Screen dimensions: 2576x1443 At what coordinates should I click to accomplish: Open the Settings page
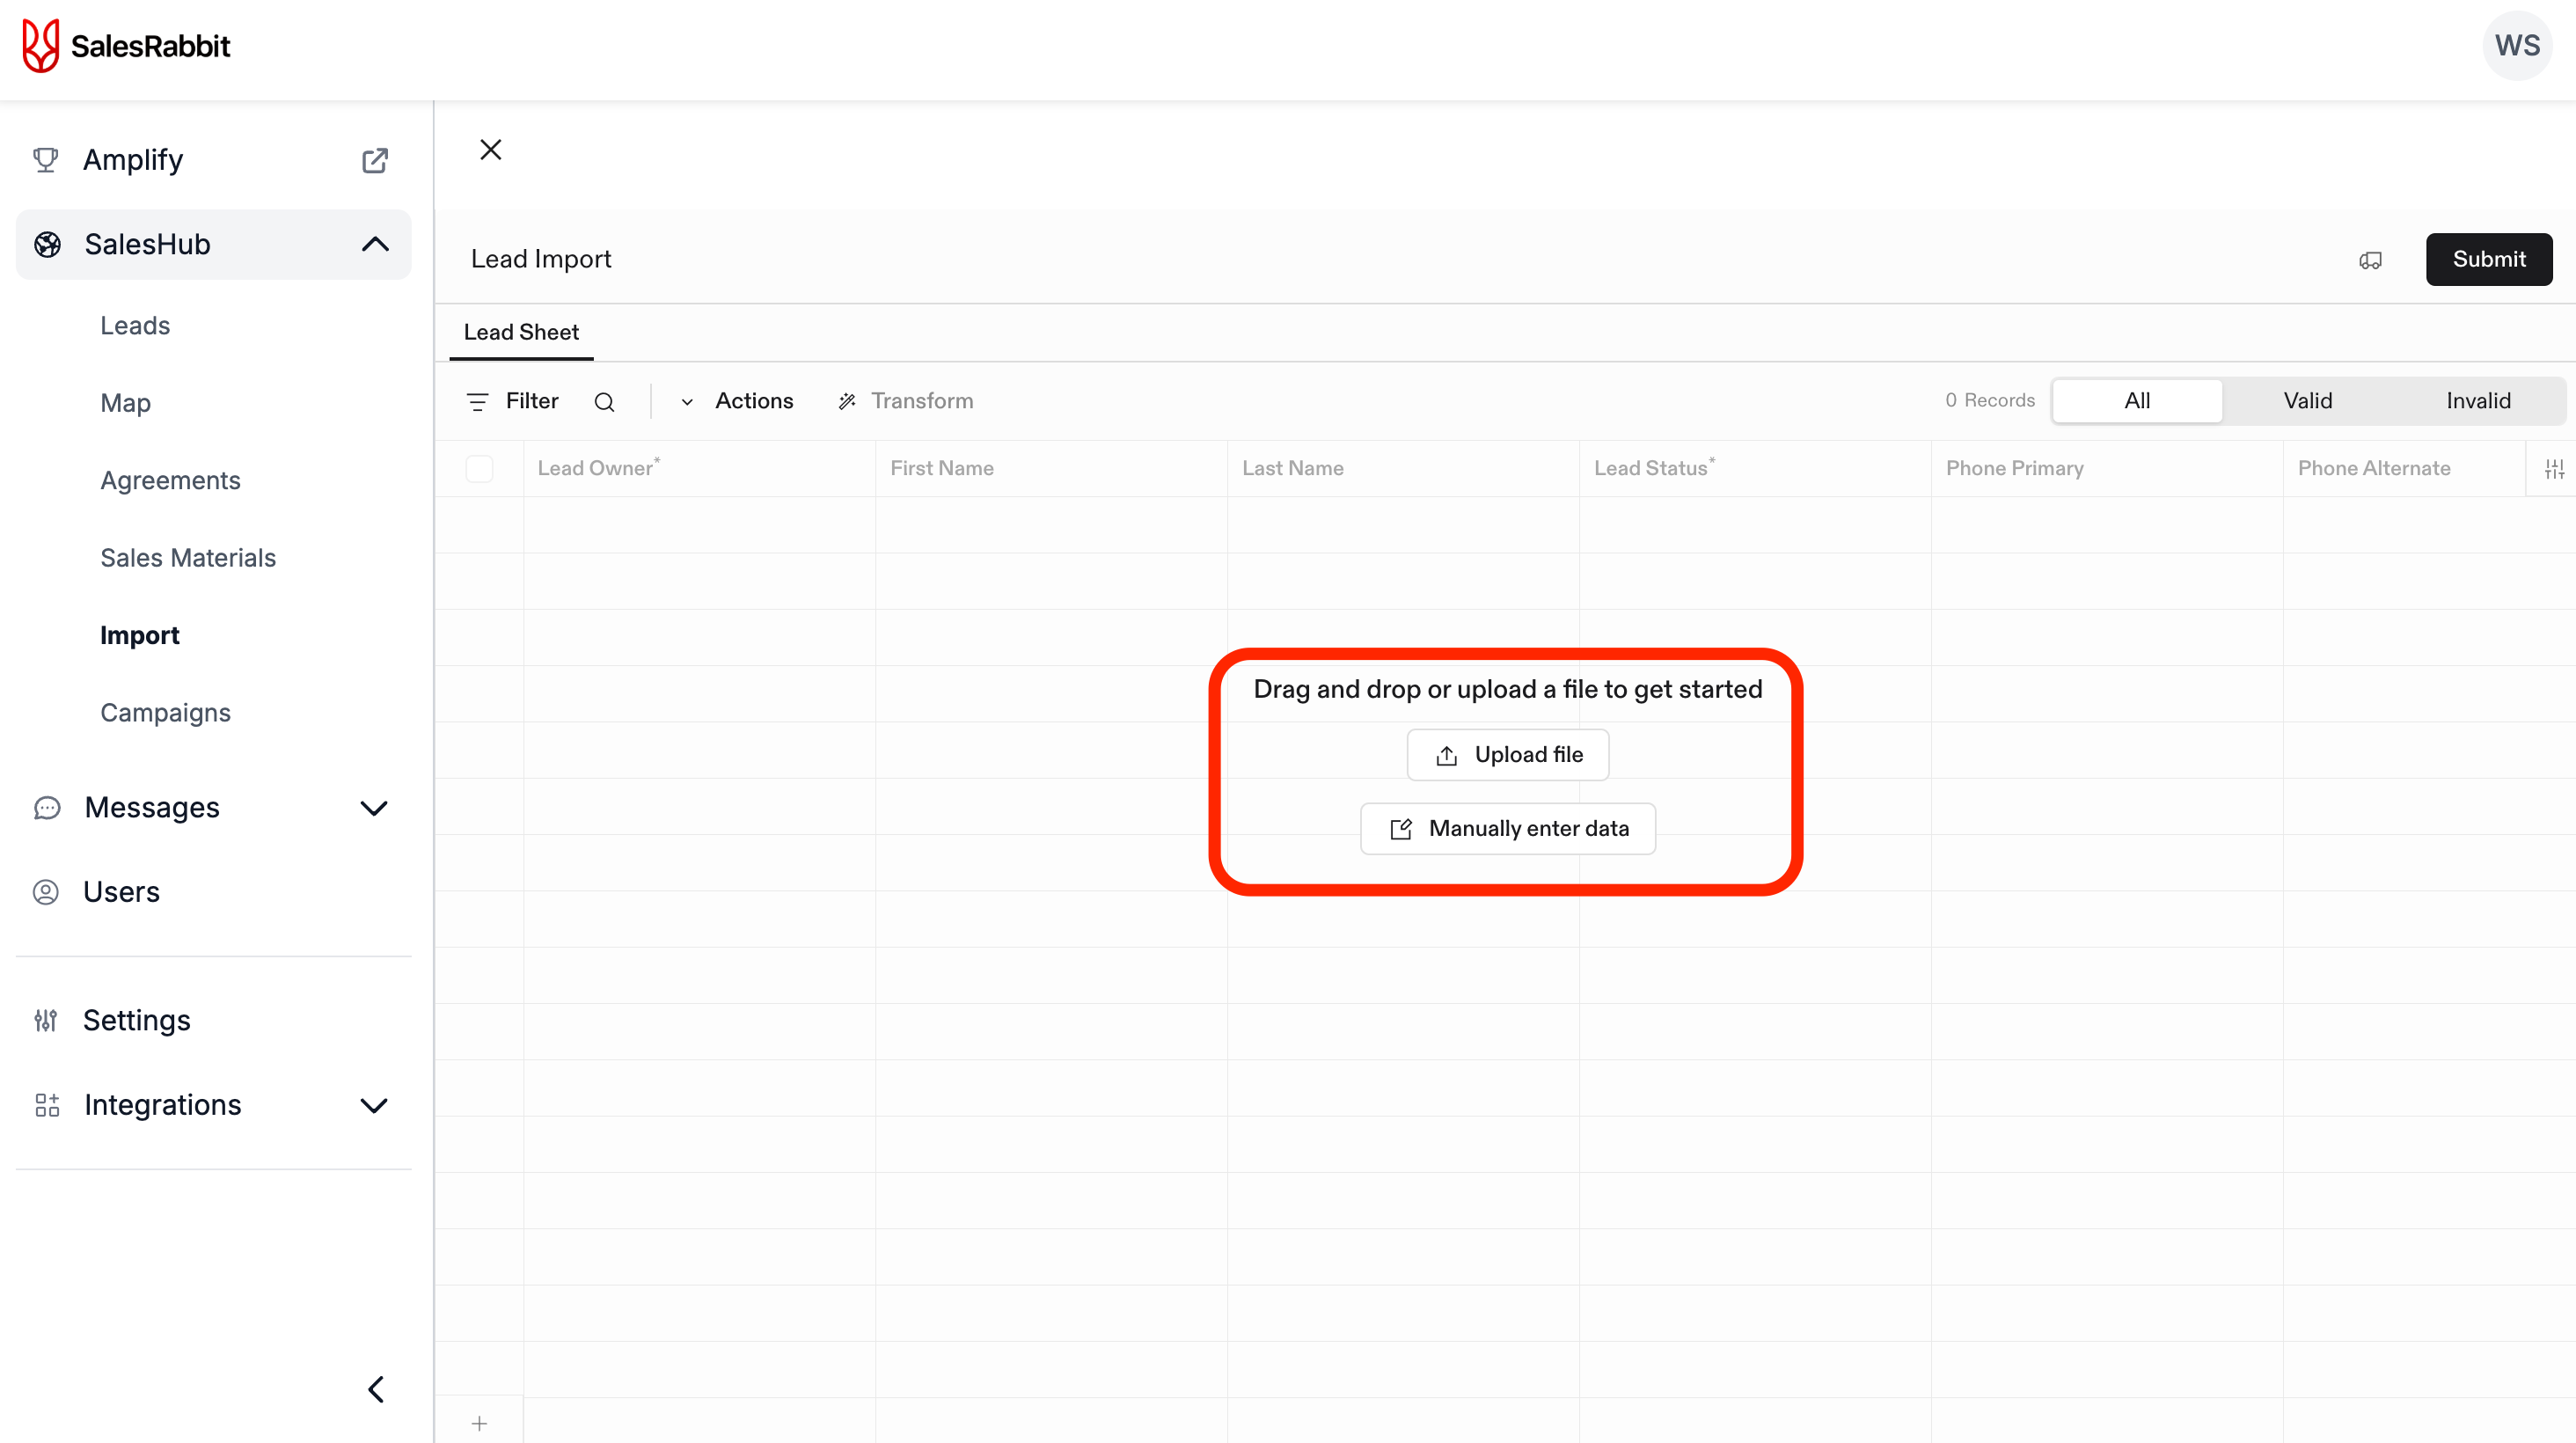(137, 1020)
